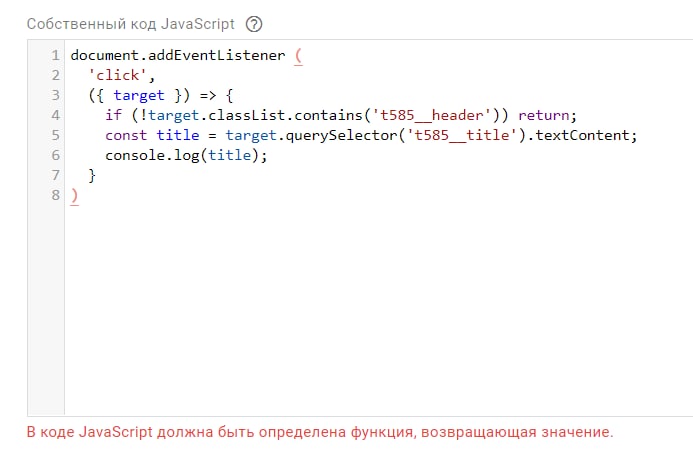The width and height of the screenshot is (693, 459).
Task: Click classList.contains on line 4
Action: (285, 115)
